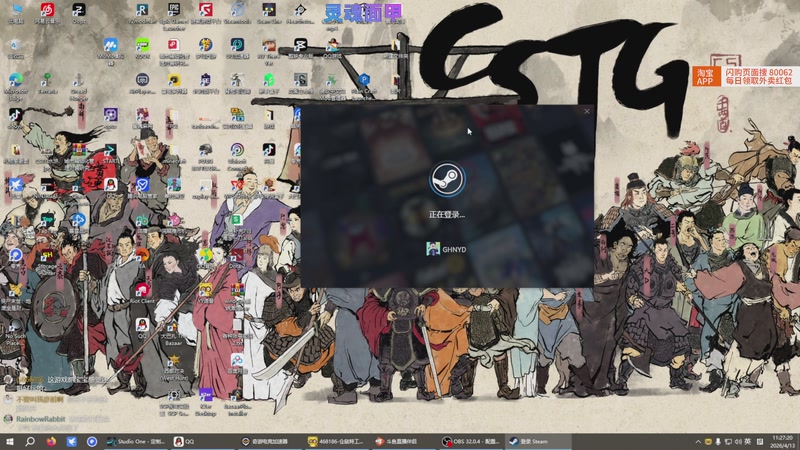The height and width of the screenshot is (450, 800).
Task: Click the 淘宝 APP orange ad badge
Action: pos(705,77)
